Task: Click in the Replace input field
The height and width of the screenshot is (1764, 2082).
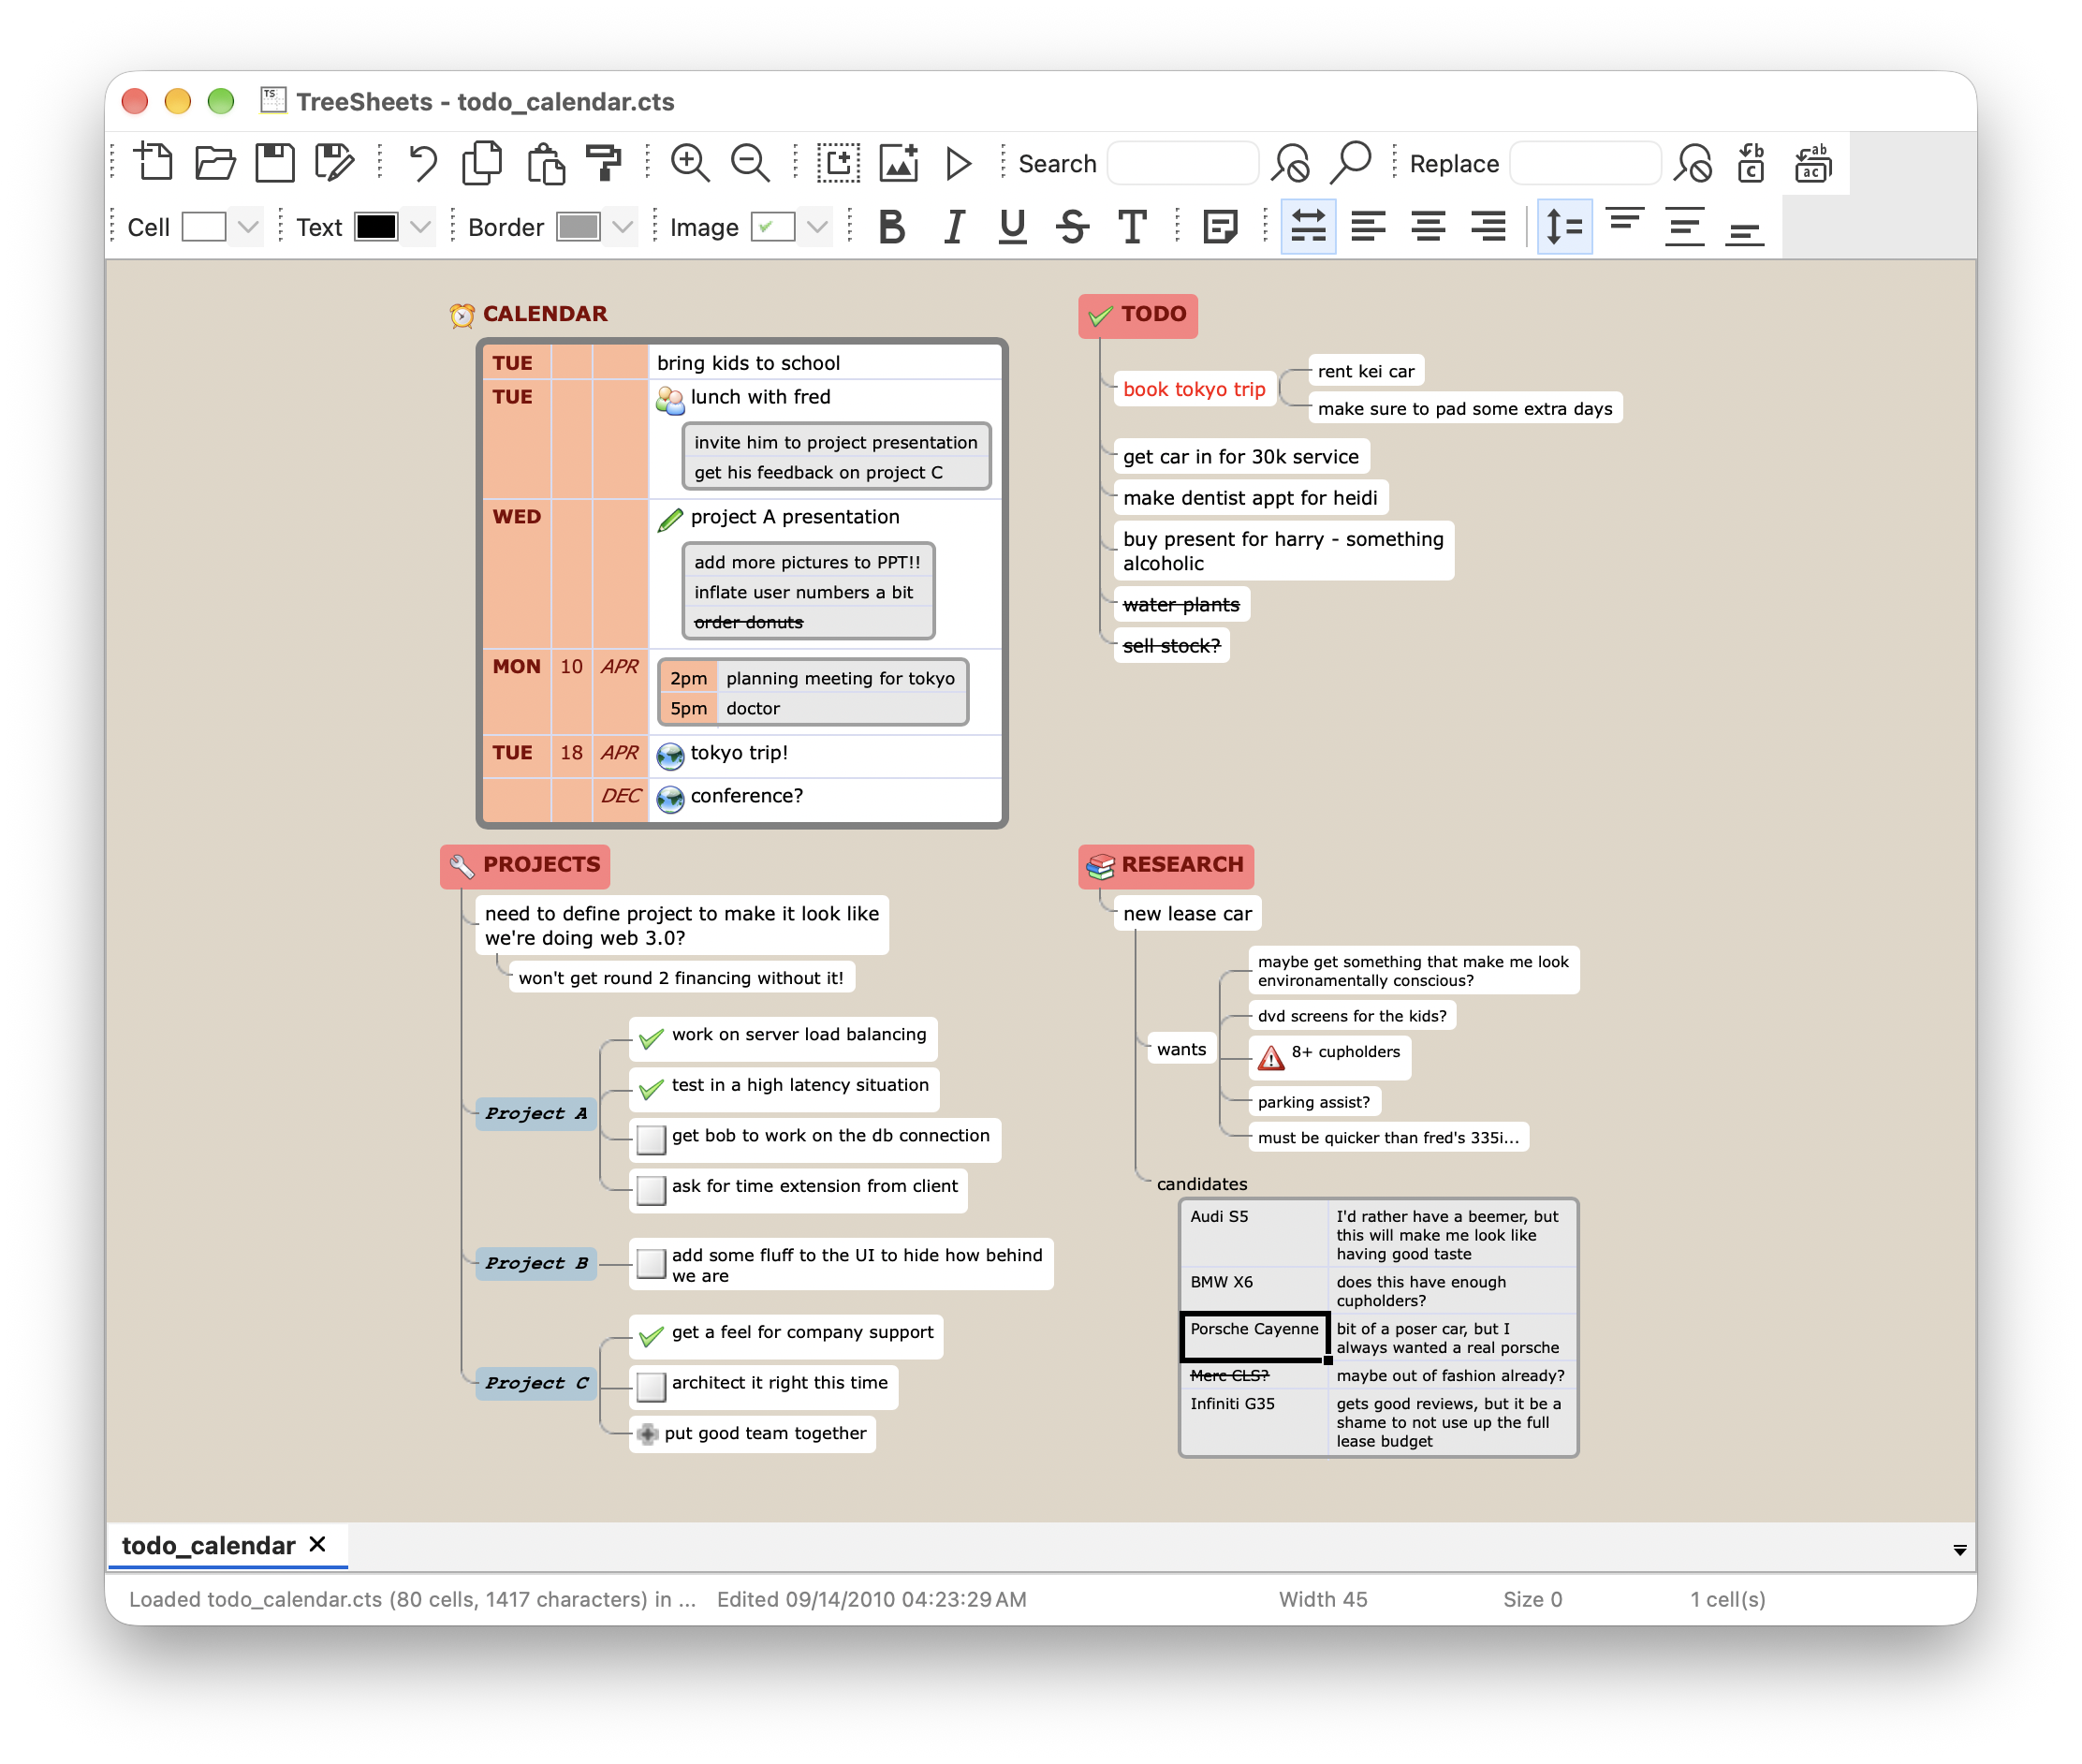Action: (x=1584, y=163)
